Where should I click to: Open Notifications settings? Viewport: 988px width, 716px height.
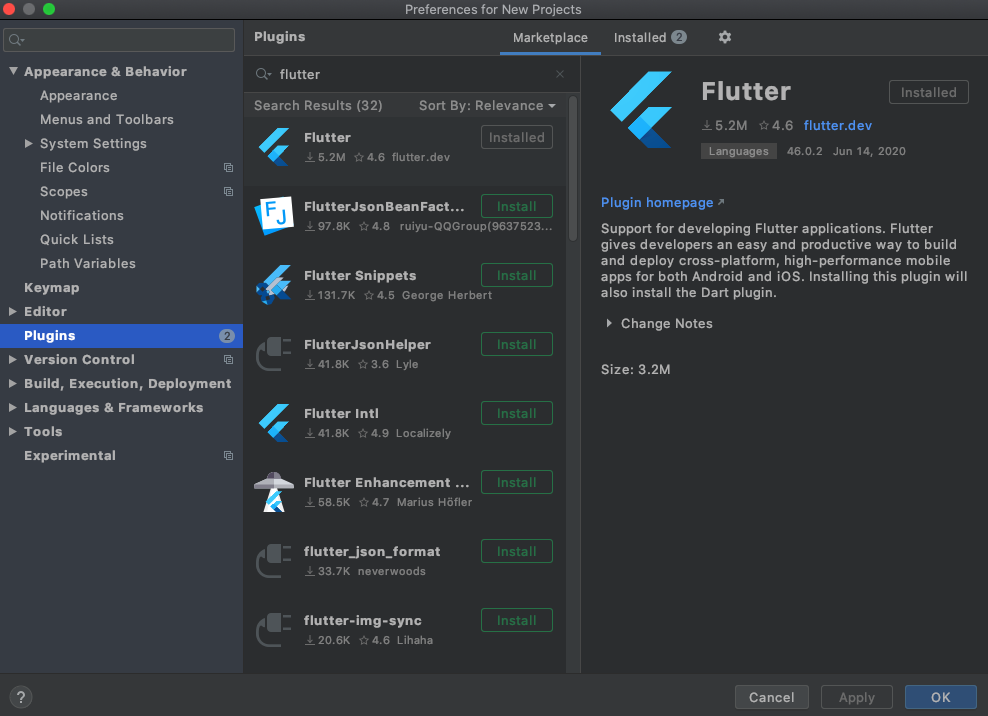tap(82, 216)
